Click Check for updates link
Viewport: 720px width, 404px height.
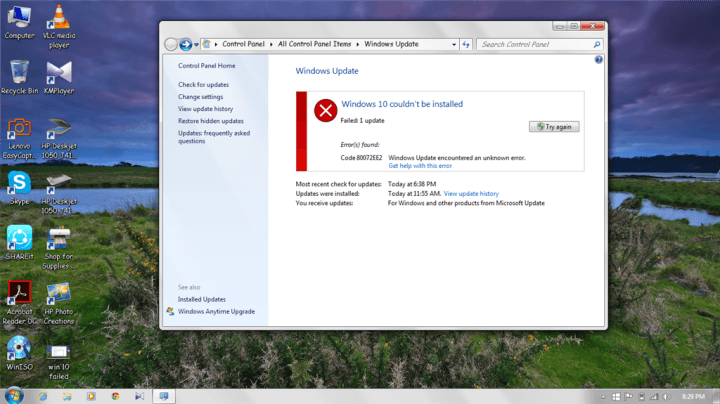coord(203,84)
